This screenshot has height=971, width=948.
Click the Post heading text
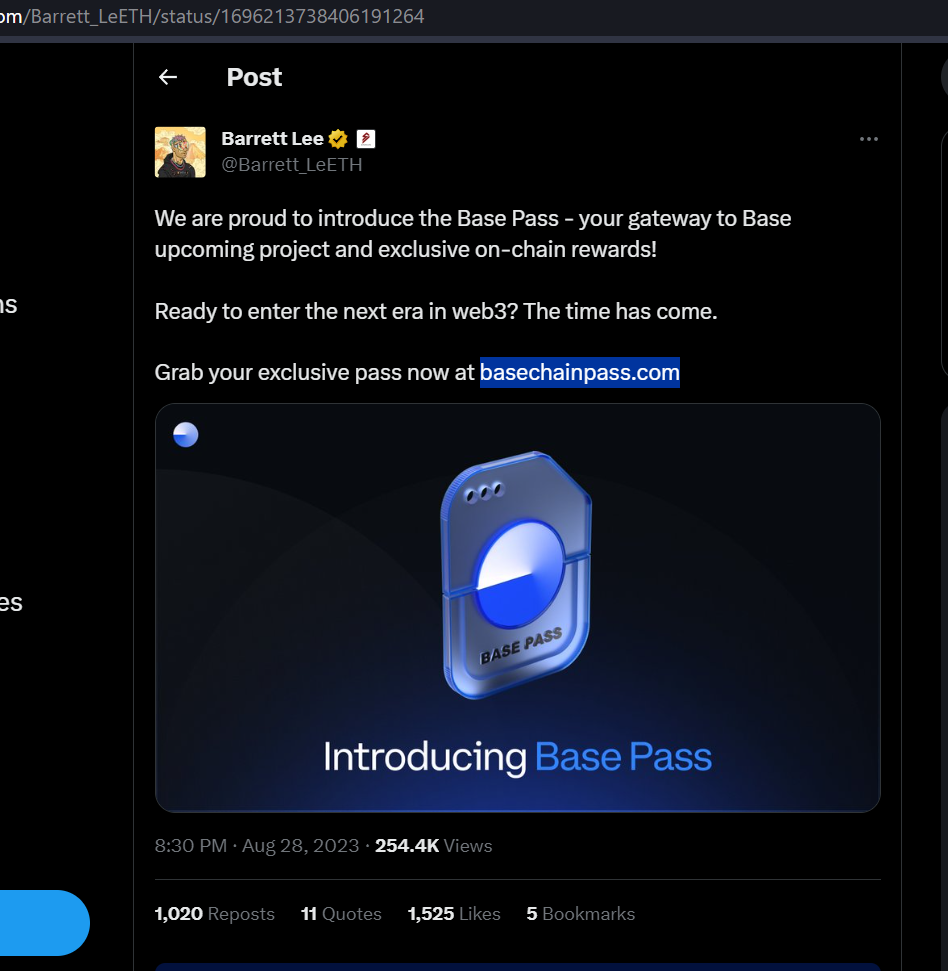254,77
